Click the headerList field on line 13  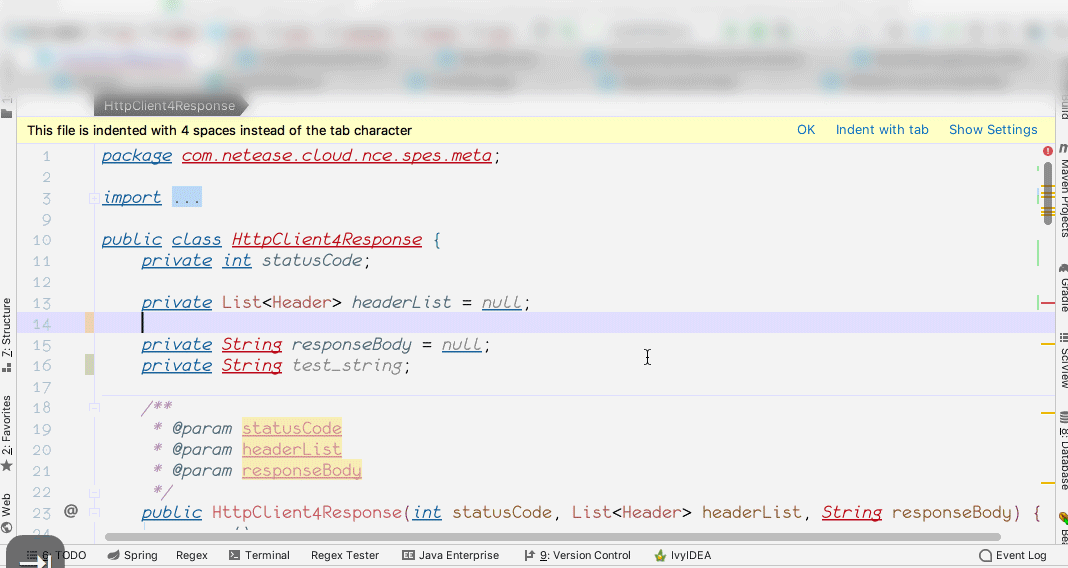[x=401, y=302]
